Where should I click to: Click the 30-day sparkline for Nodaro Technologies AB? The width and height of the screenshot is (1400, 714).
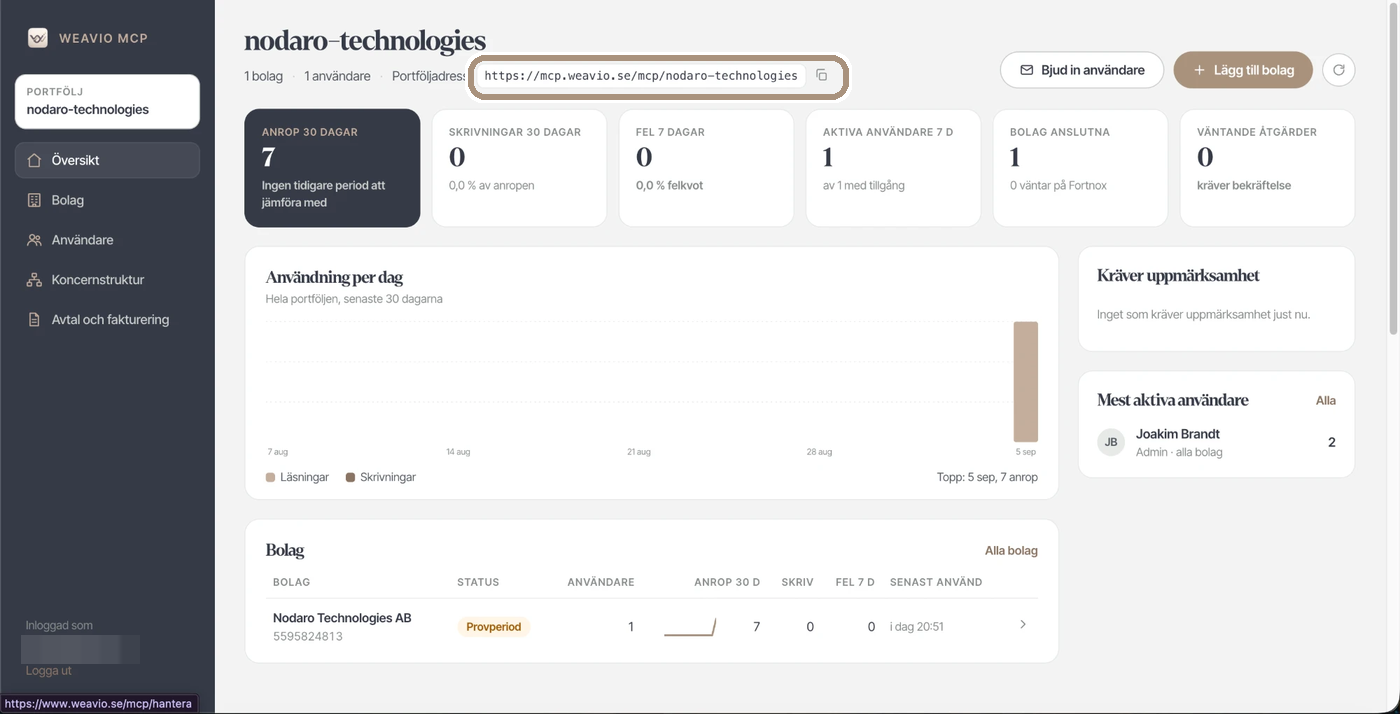[x=690, y=627]
